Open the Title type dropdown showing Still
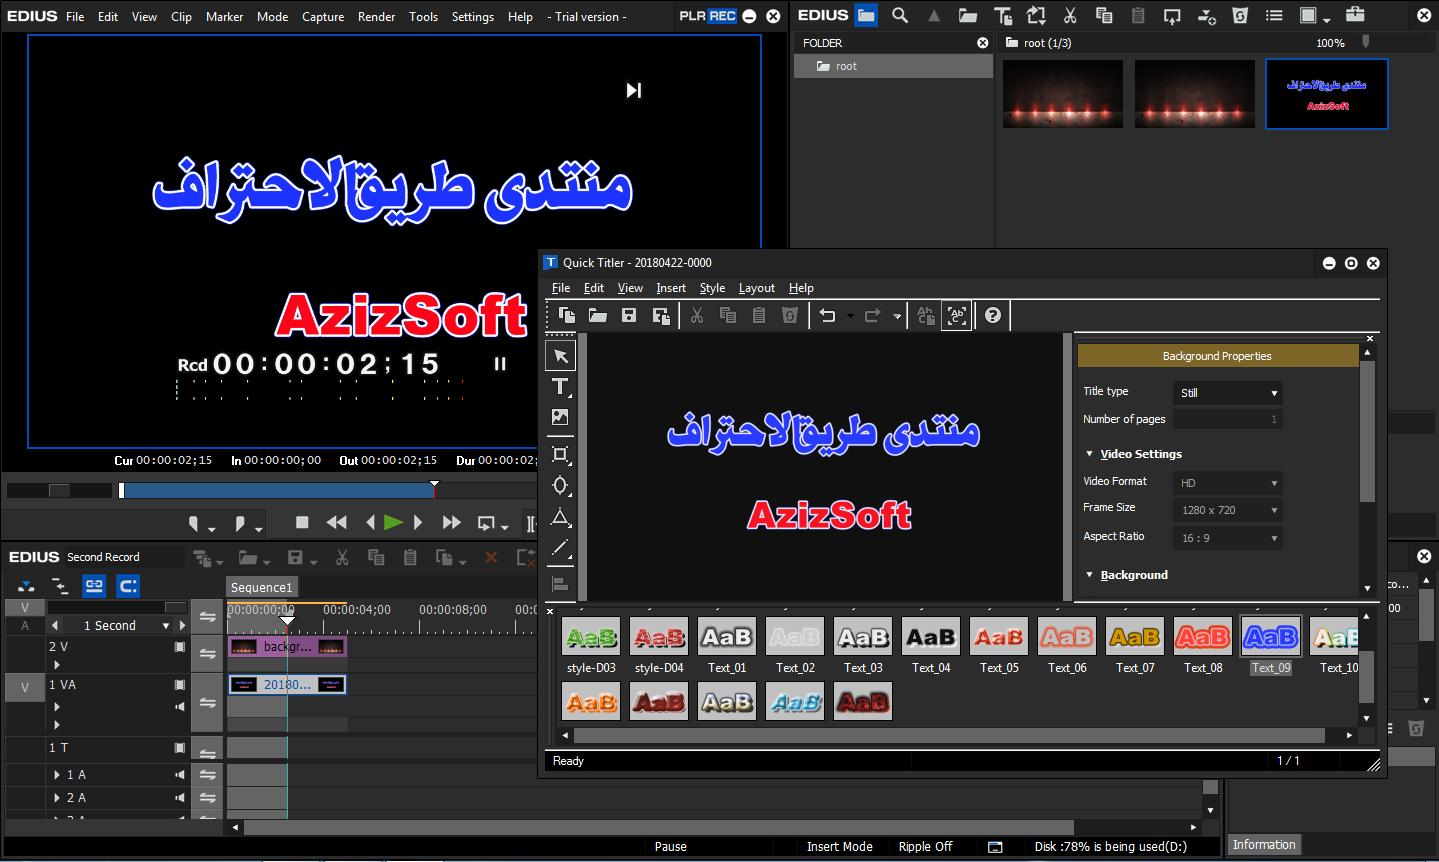The height and width of the screenshot is (862, 1439). [1227, 393]
